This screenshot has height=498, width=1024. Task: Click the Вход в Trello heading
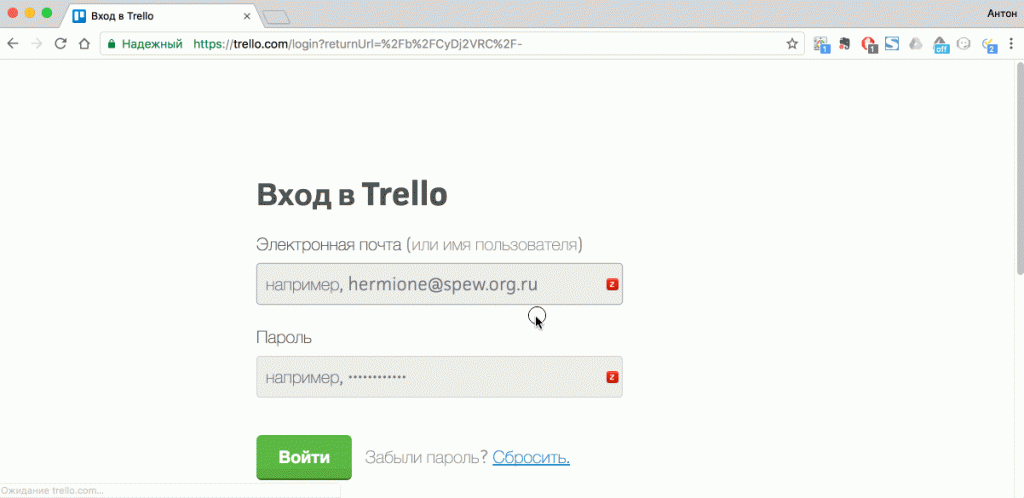352,195
